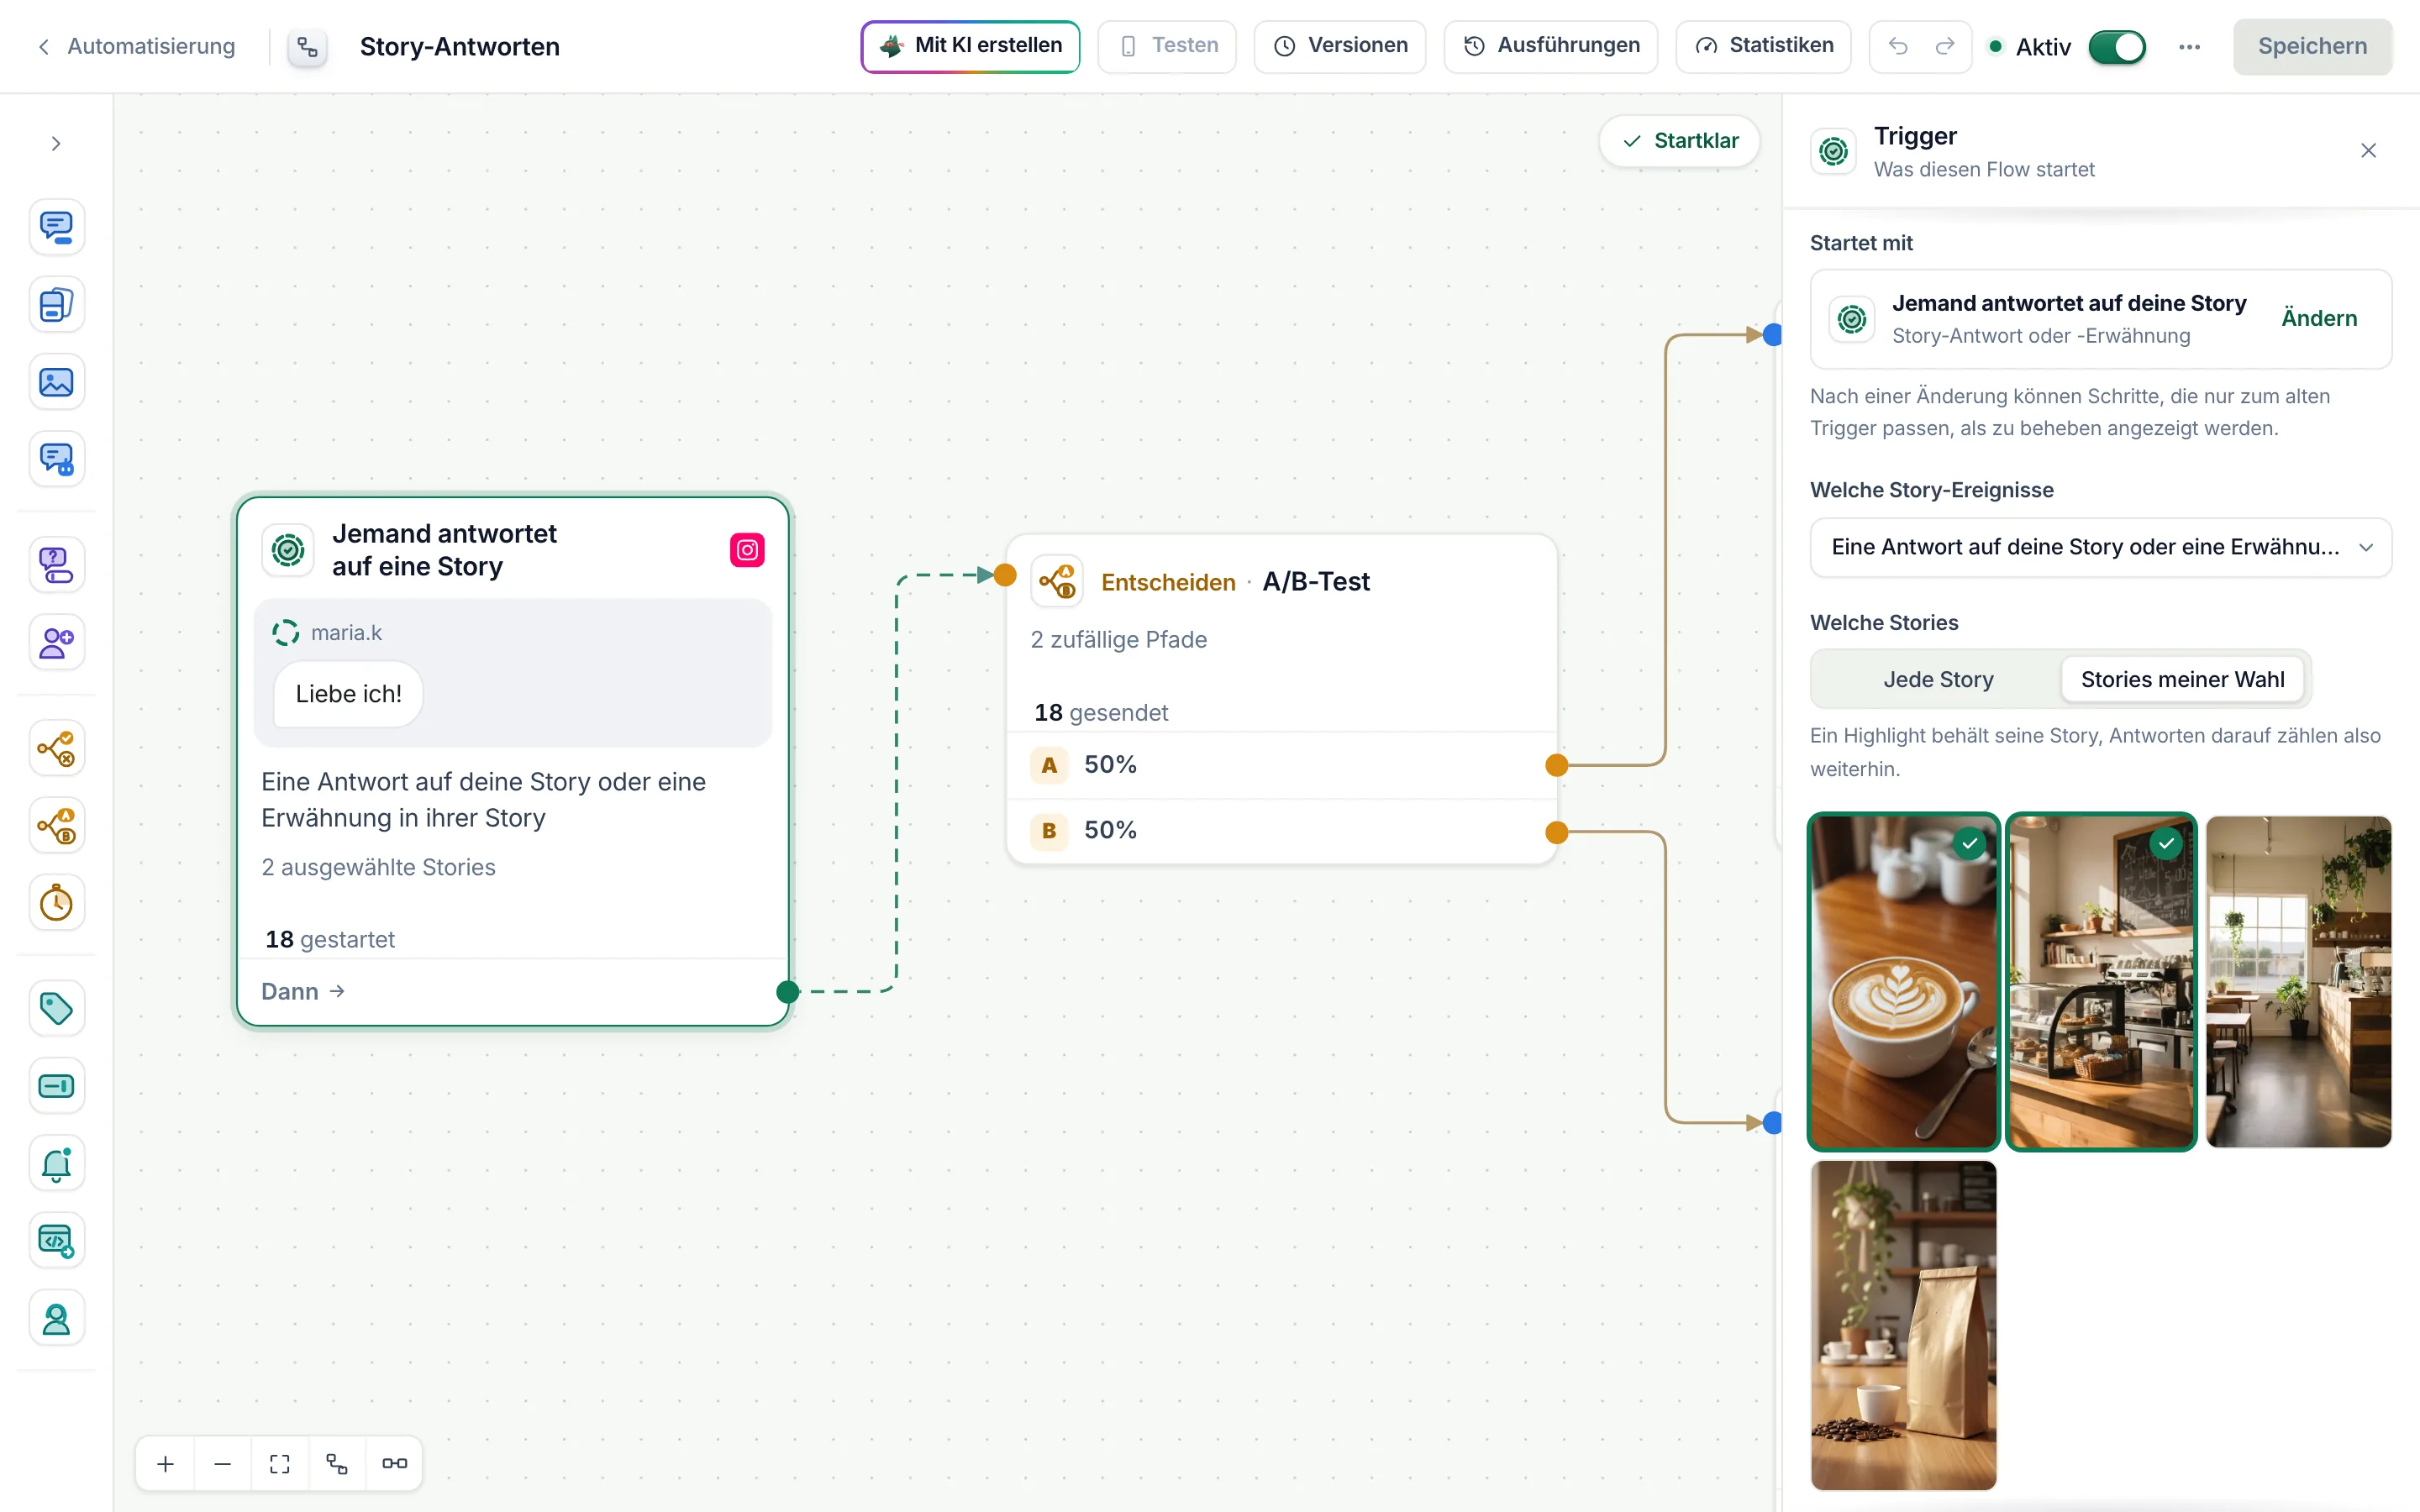Select the person icon at sidebar bottom
Viewport: 2420px width, 1512px height.
click(x=56, y=1319)
